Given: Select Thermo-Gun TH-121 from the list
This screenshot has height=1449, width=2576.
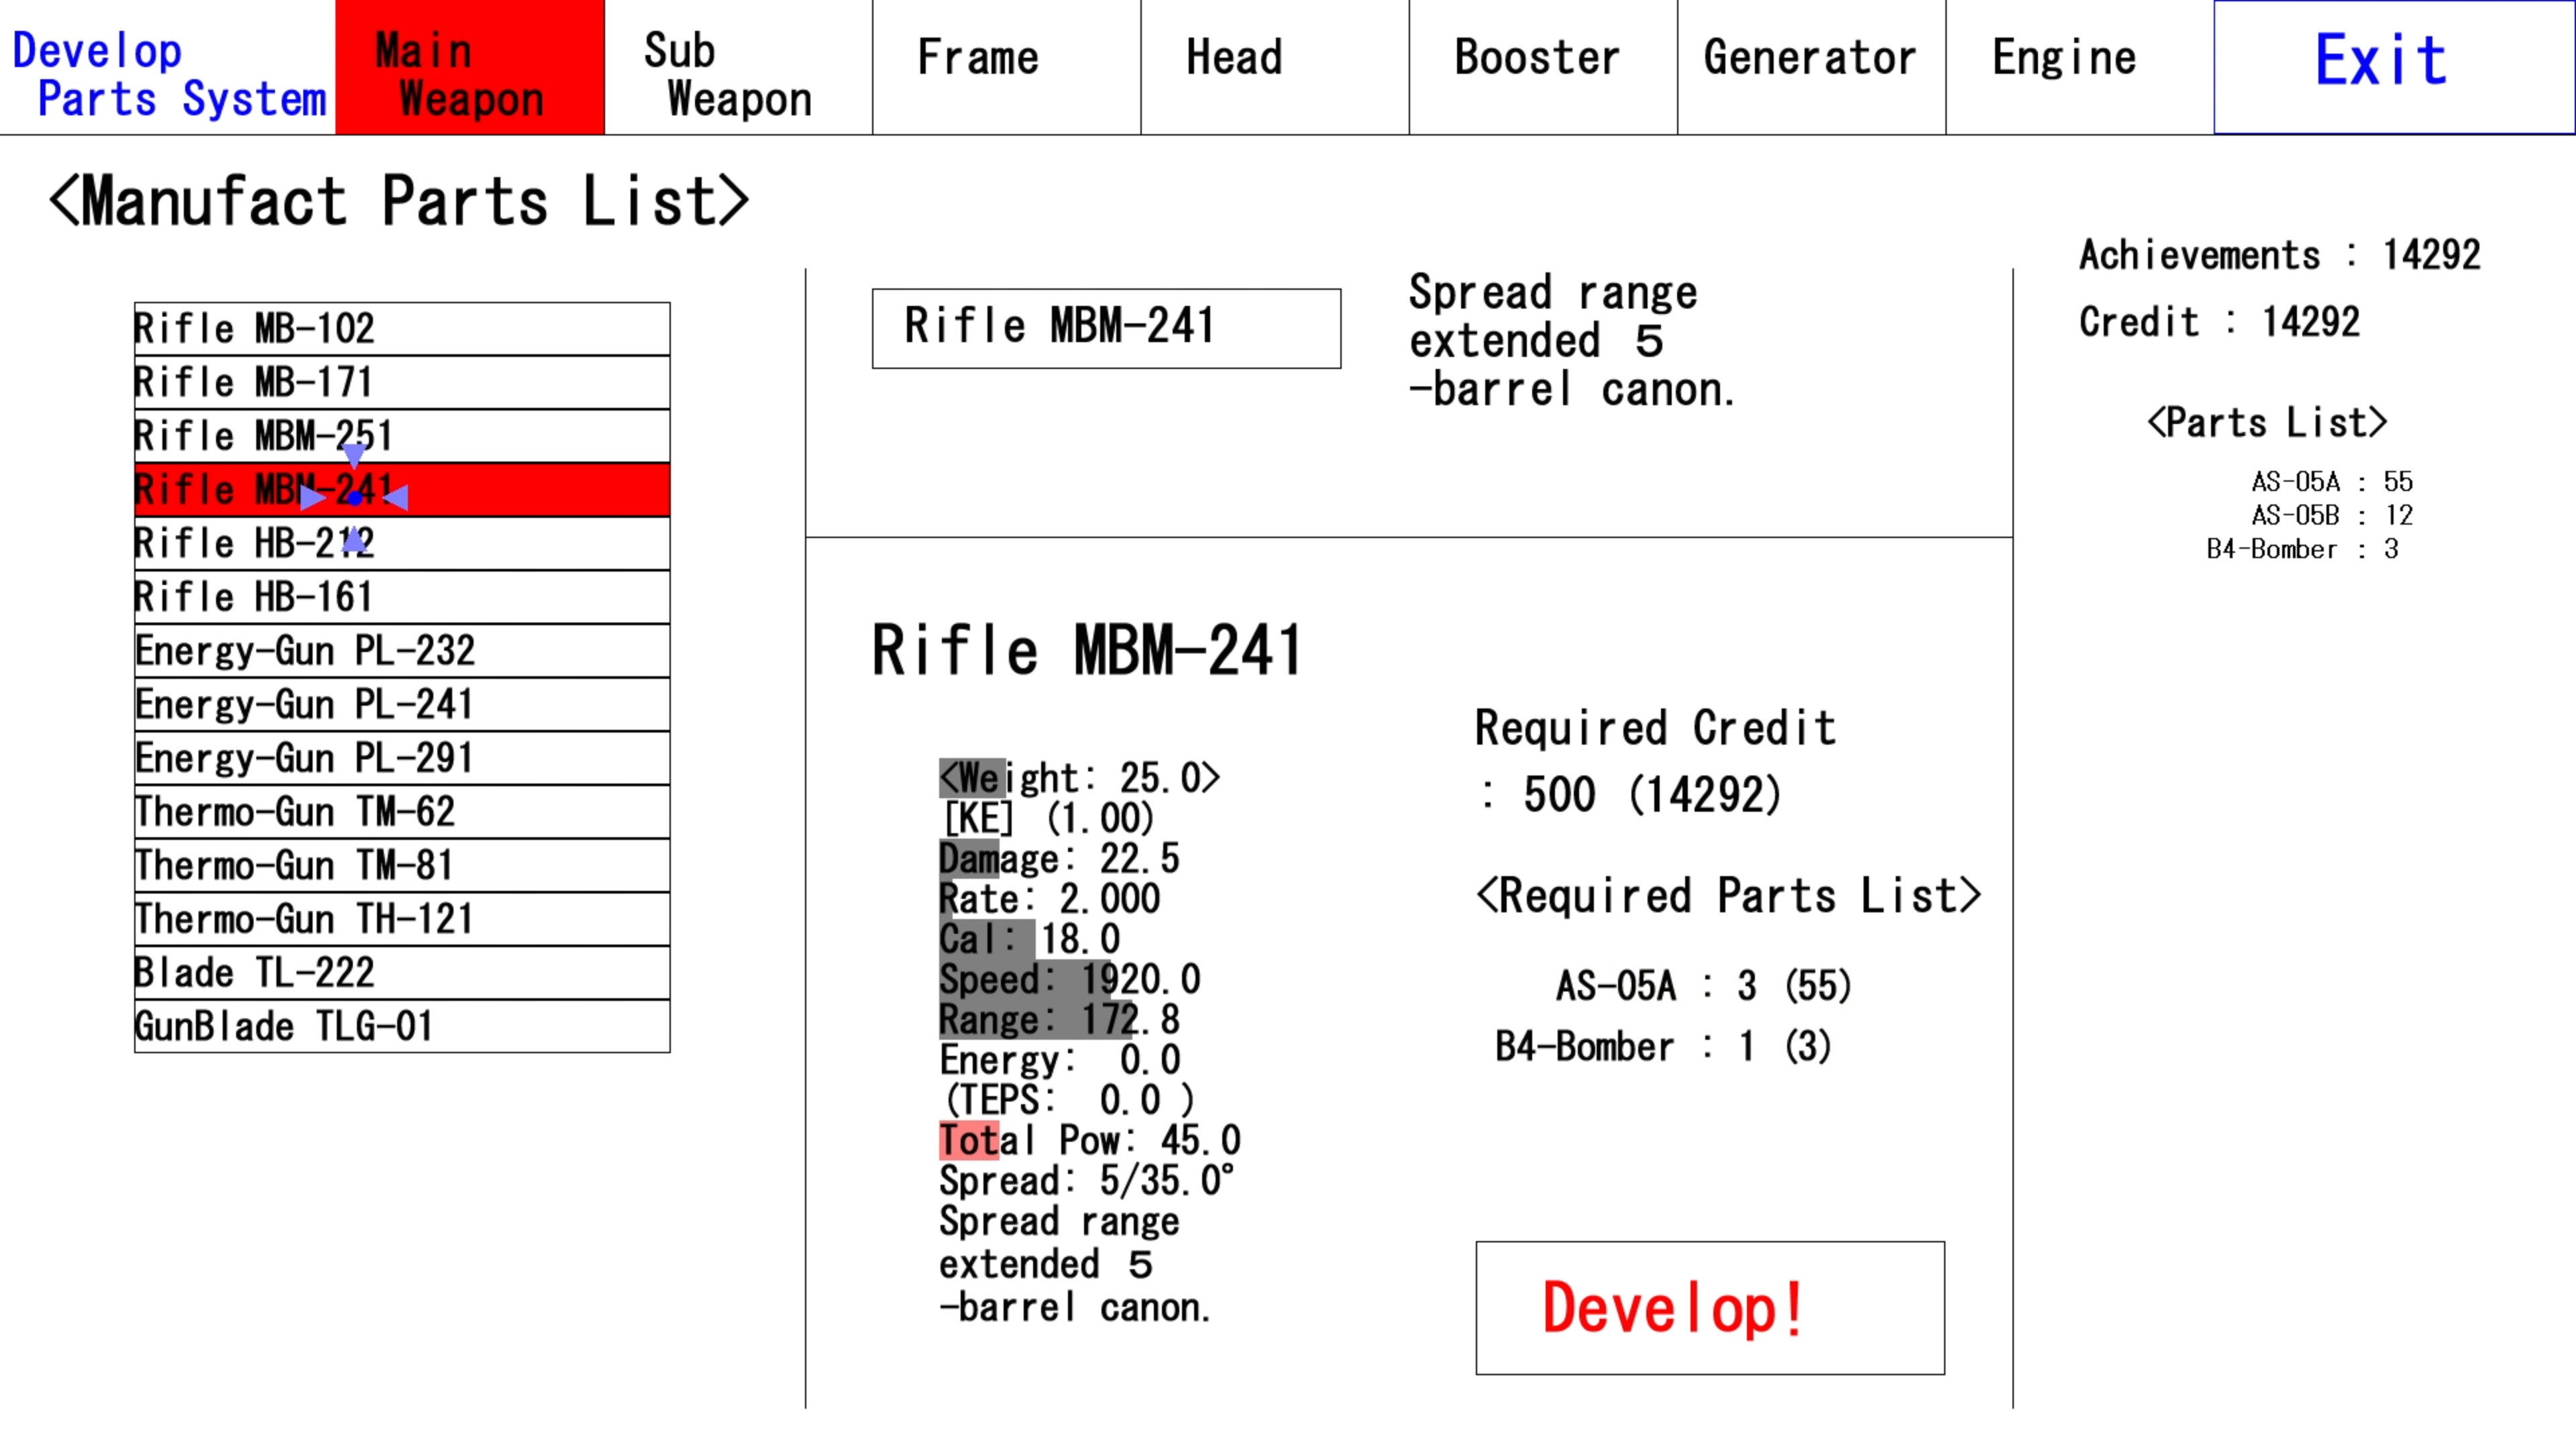Looking at the screenshot, I should click(x=400, y=918).
